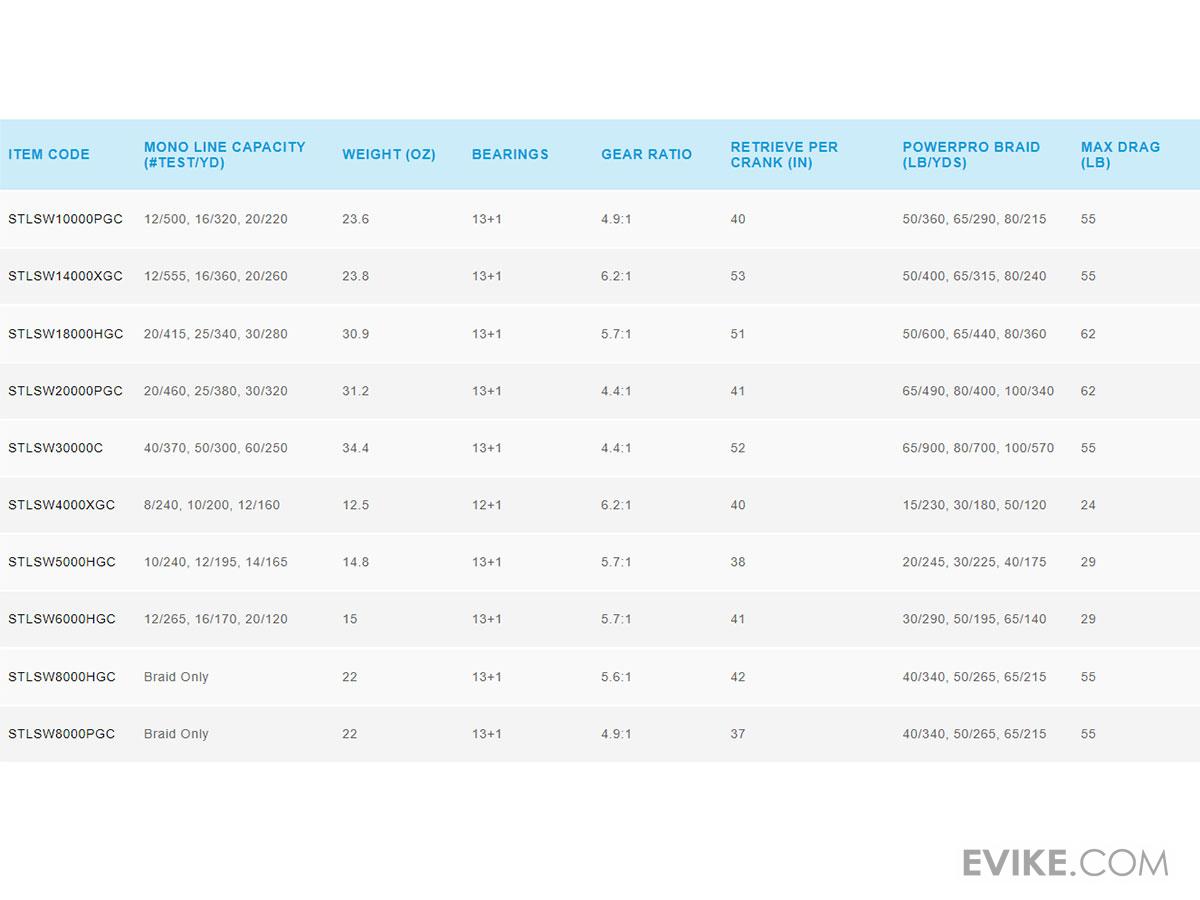Image resolution: width=1200 pixels, height=900 pixels.
Task: Click the 12+1 bearings cell
Action: (487, 505)
